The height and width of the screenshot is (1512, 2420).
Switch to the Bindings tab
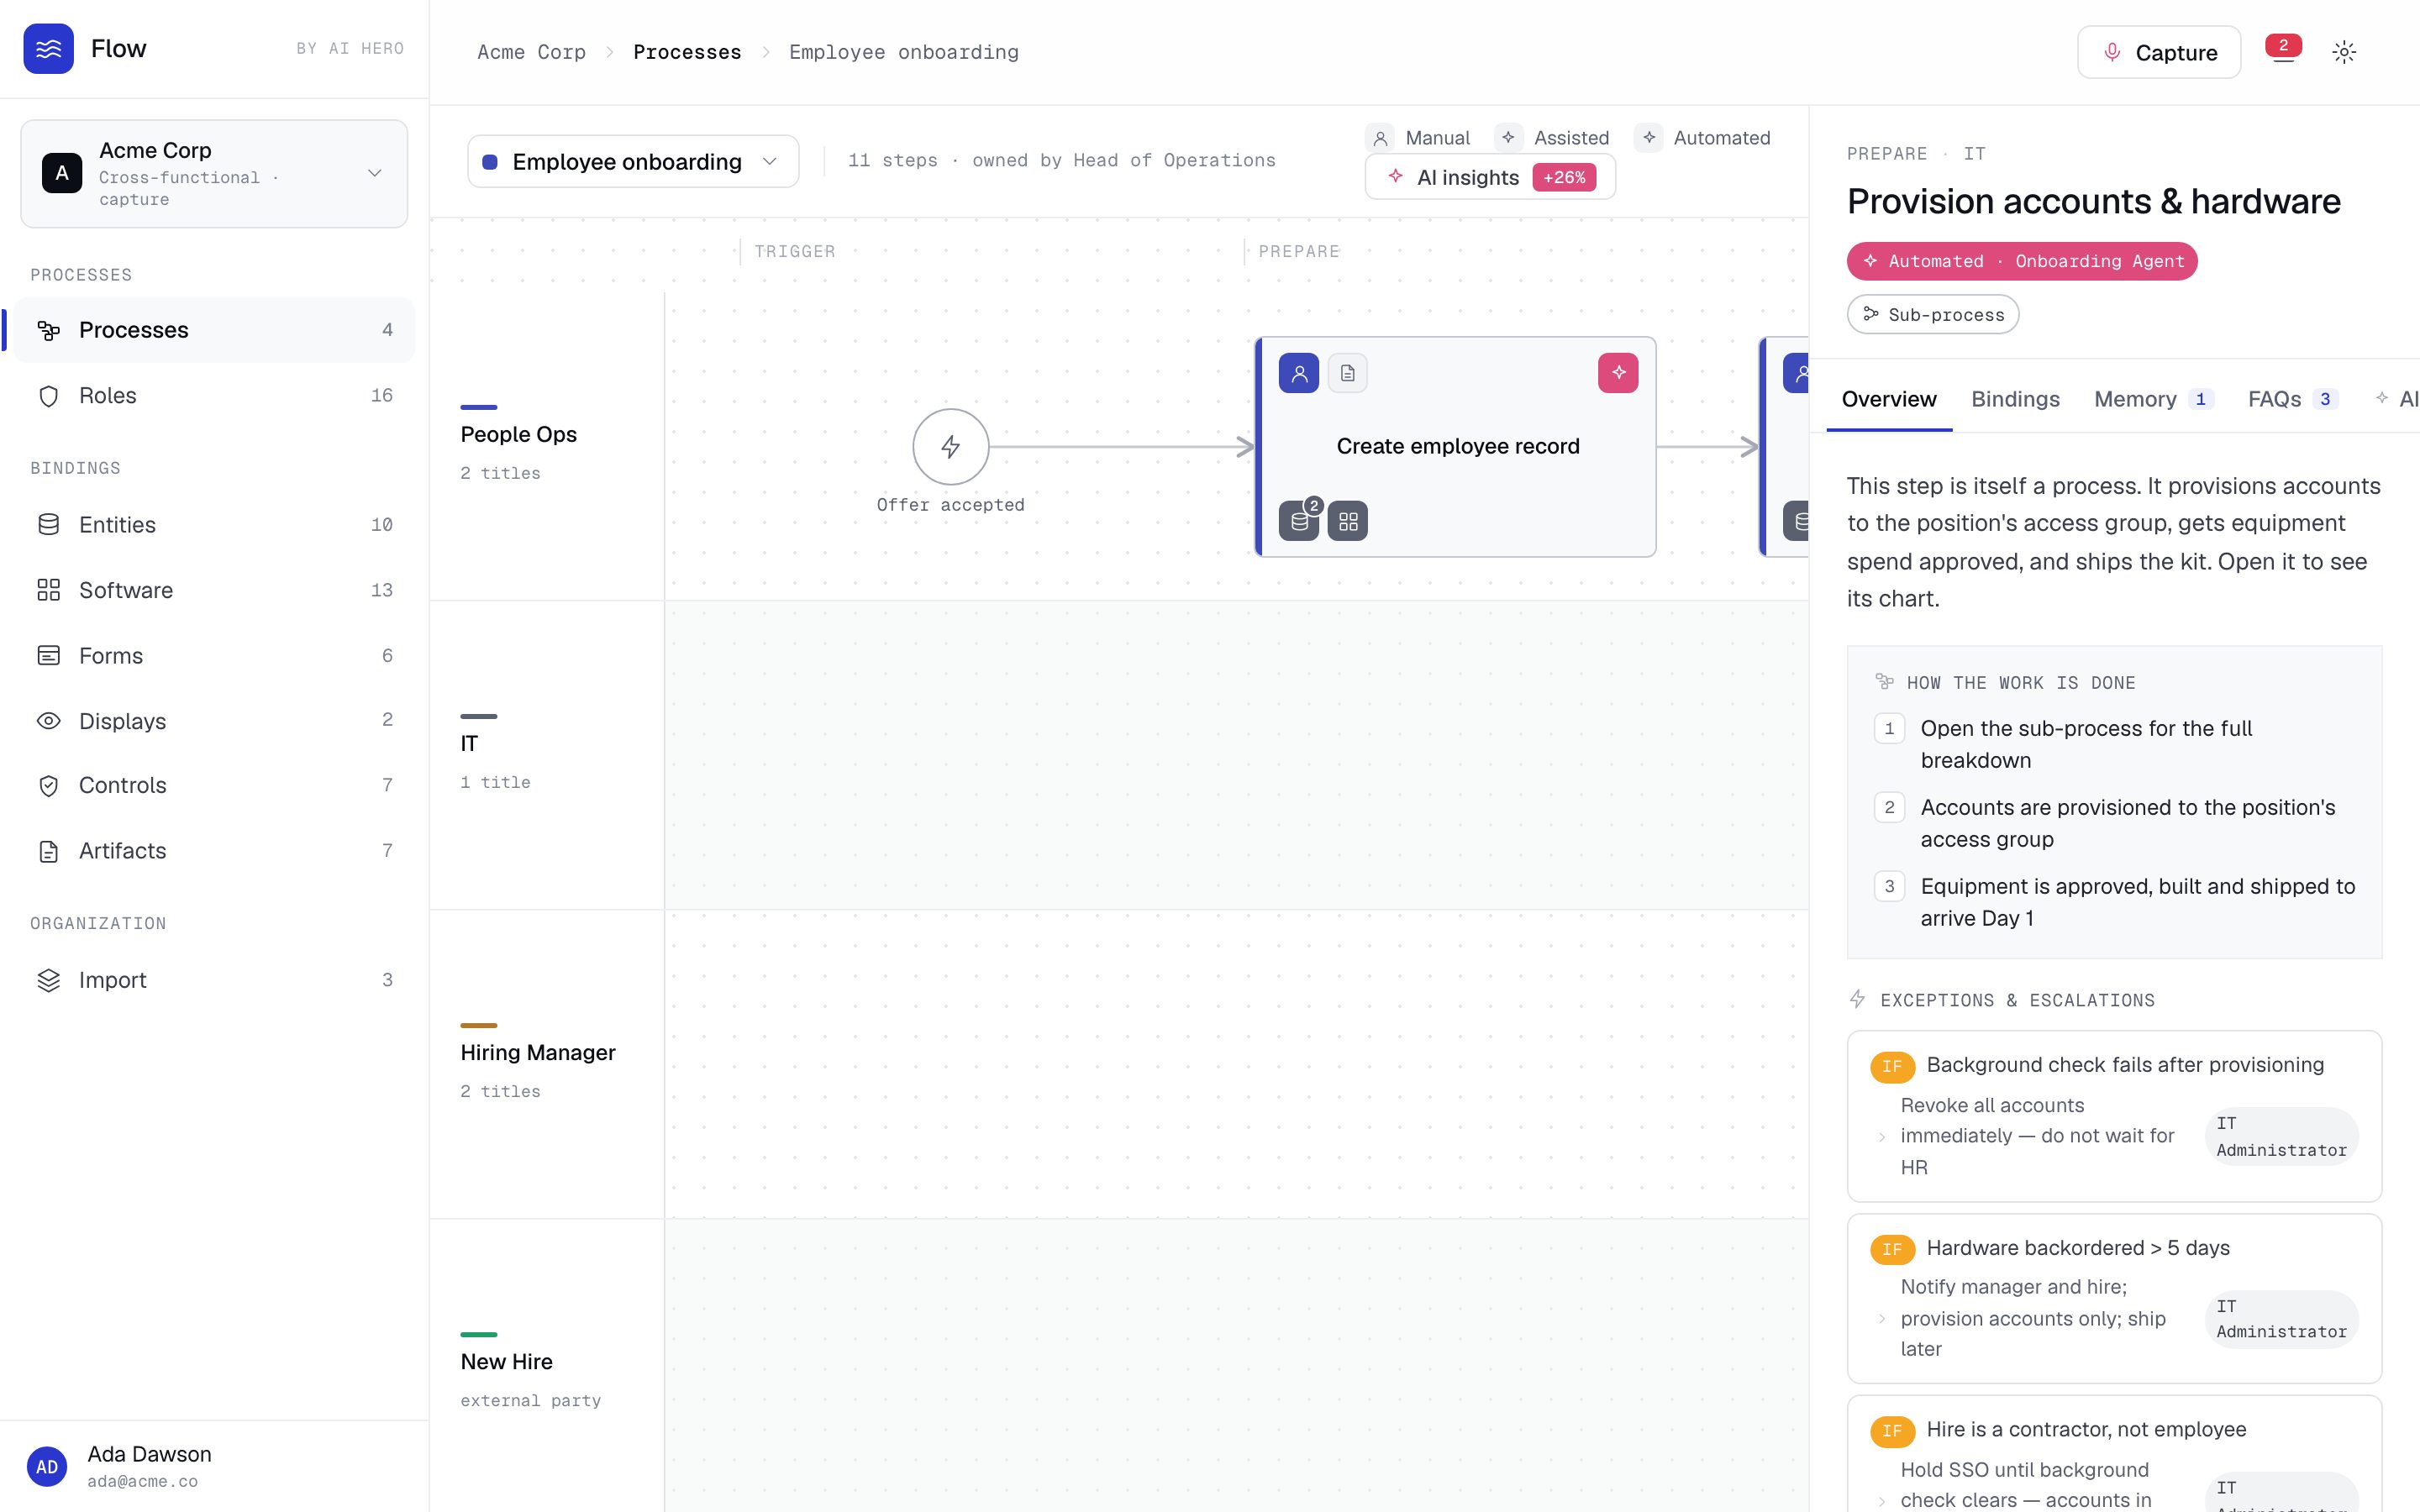(x=2015, y=399)
